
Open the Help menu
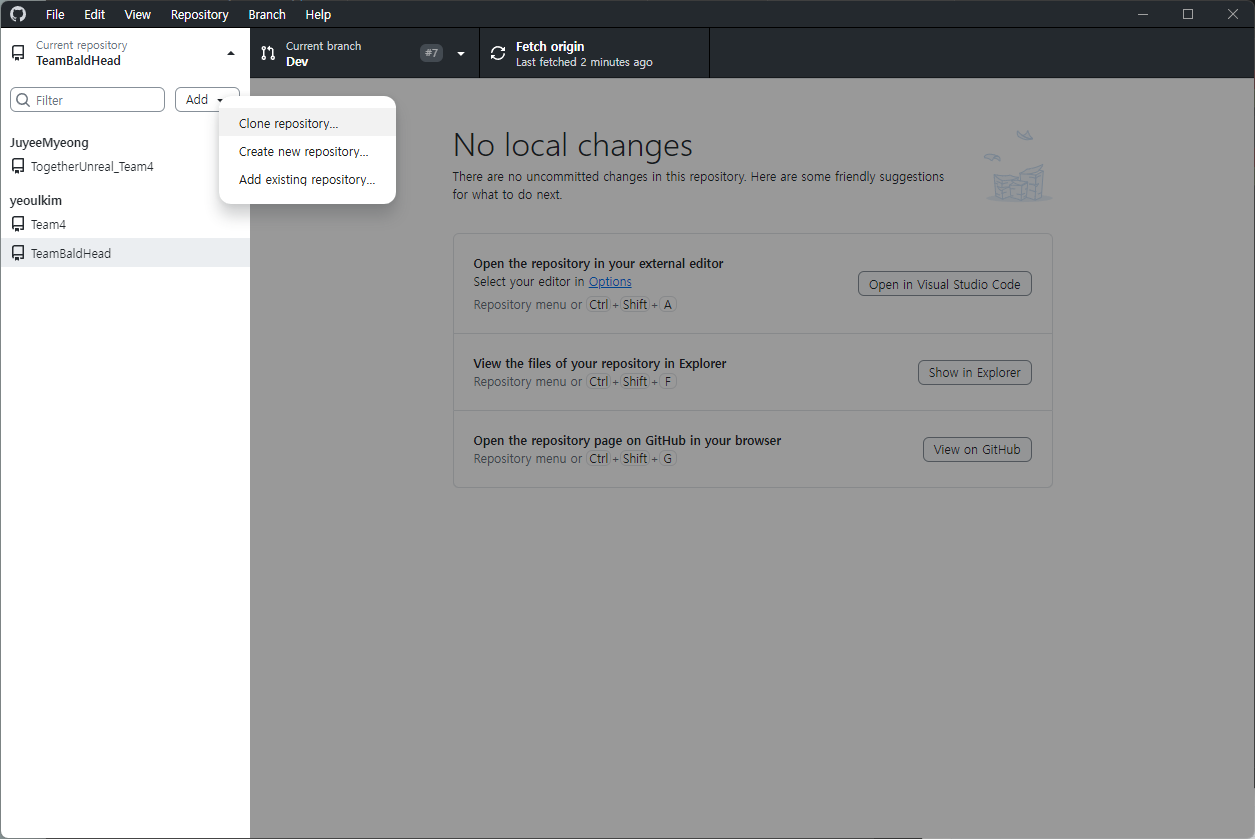pos(318,14)
